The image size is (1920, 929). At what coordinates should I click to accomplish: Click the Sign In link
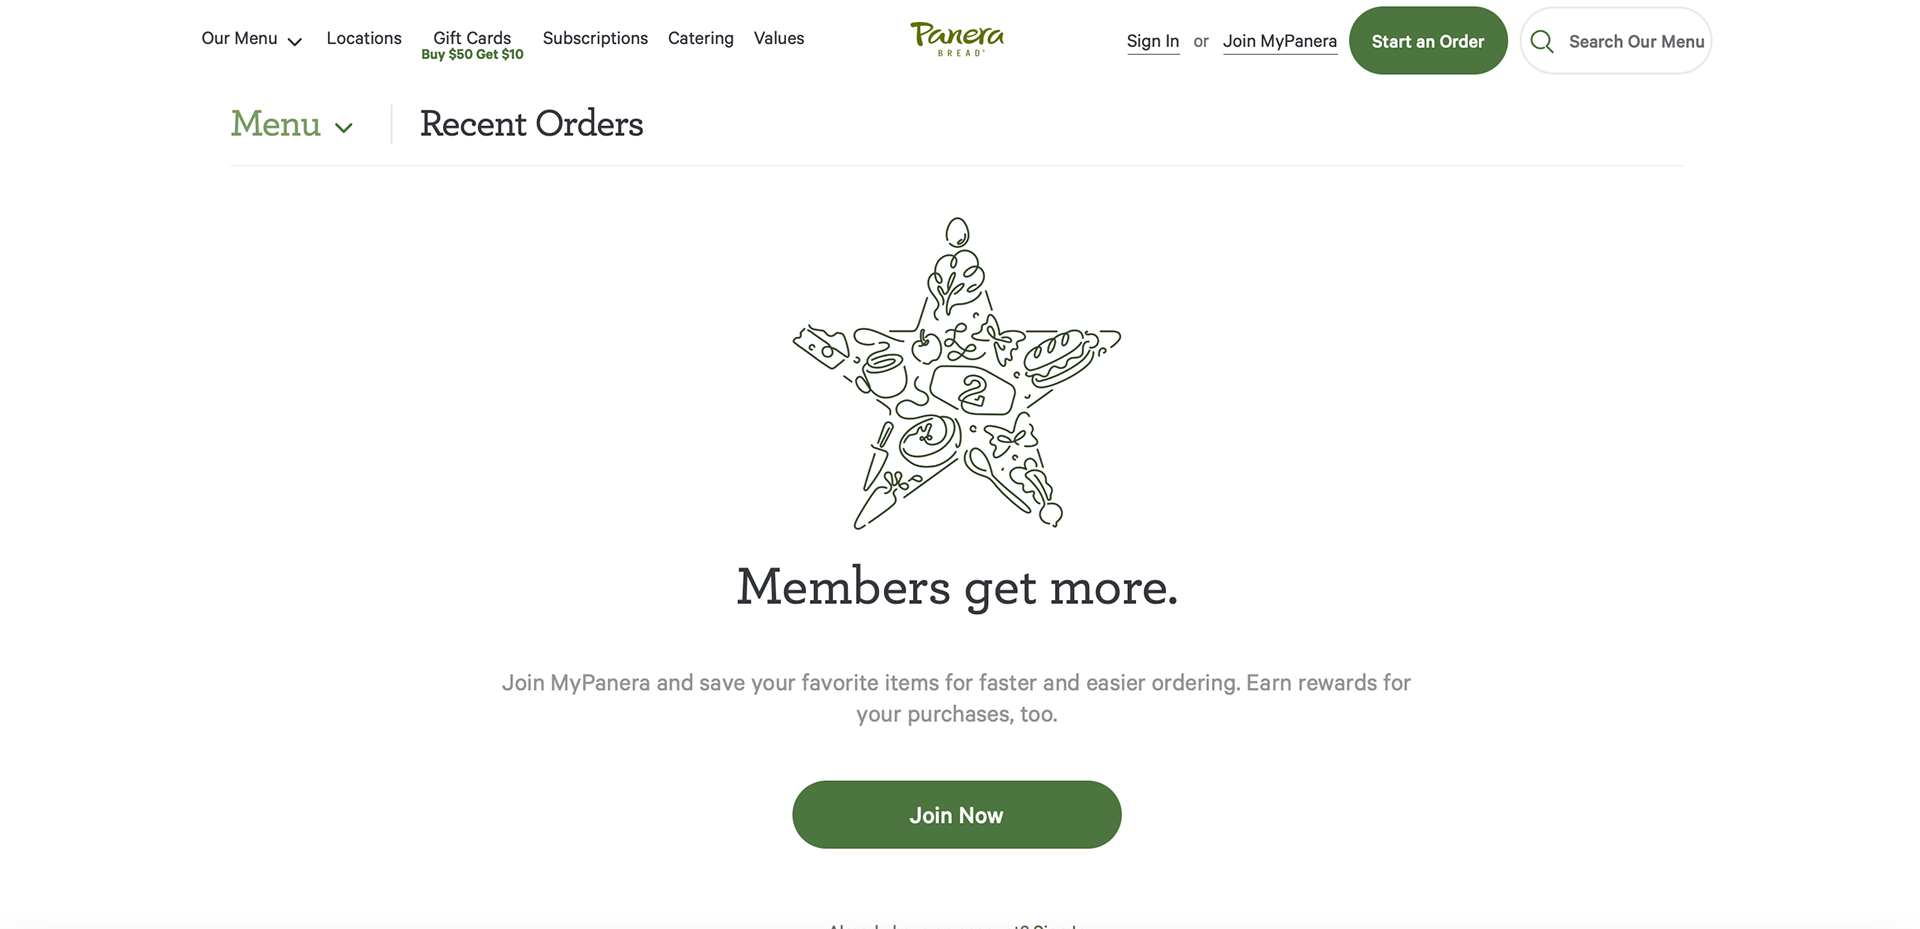[1153, 41]
